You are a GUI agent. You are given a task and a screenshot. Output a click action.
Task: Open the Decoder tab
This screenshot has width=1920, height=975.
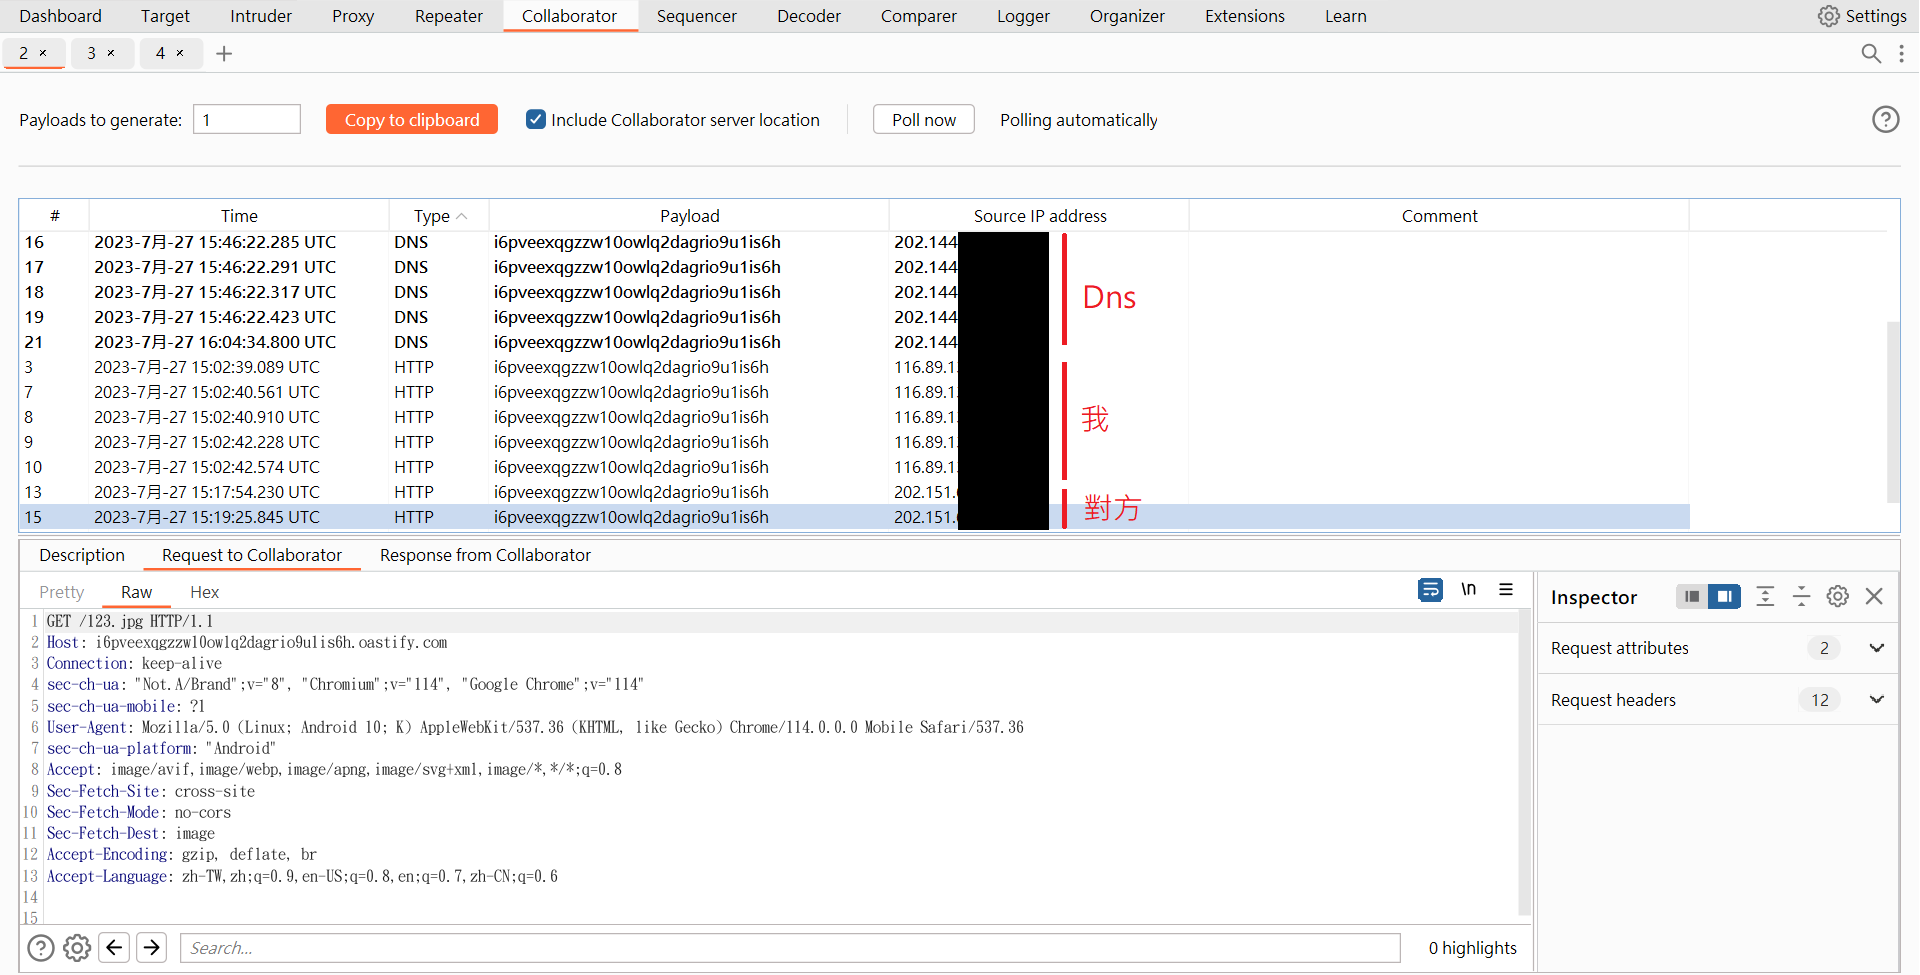(809, 16)
